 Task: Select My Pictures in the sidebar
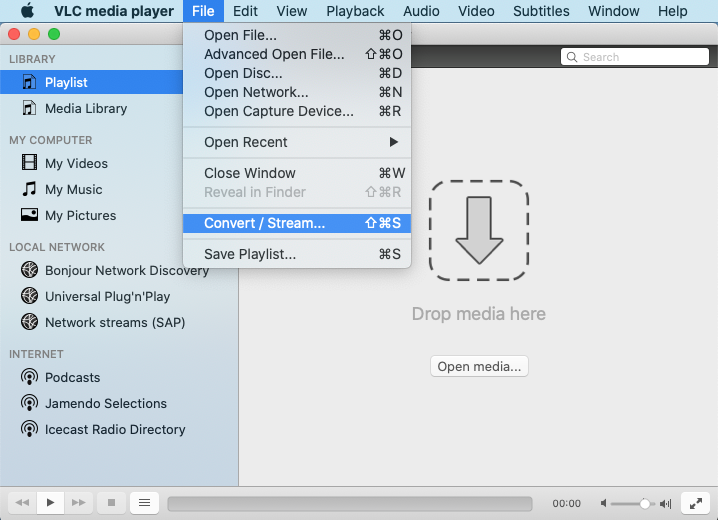92,215
